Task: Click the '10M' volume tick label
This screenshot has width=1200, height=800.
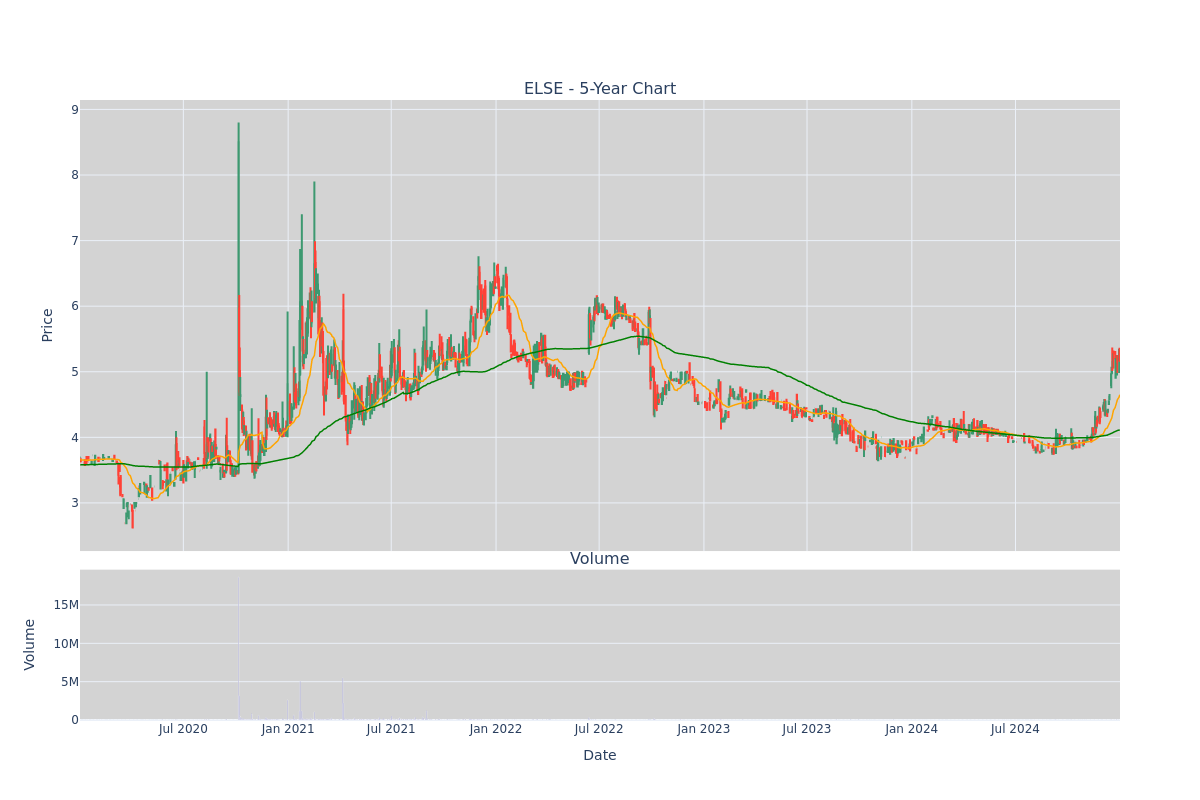Action: [66, 643]
